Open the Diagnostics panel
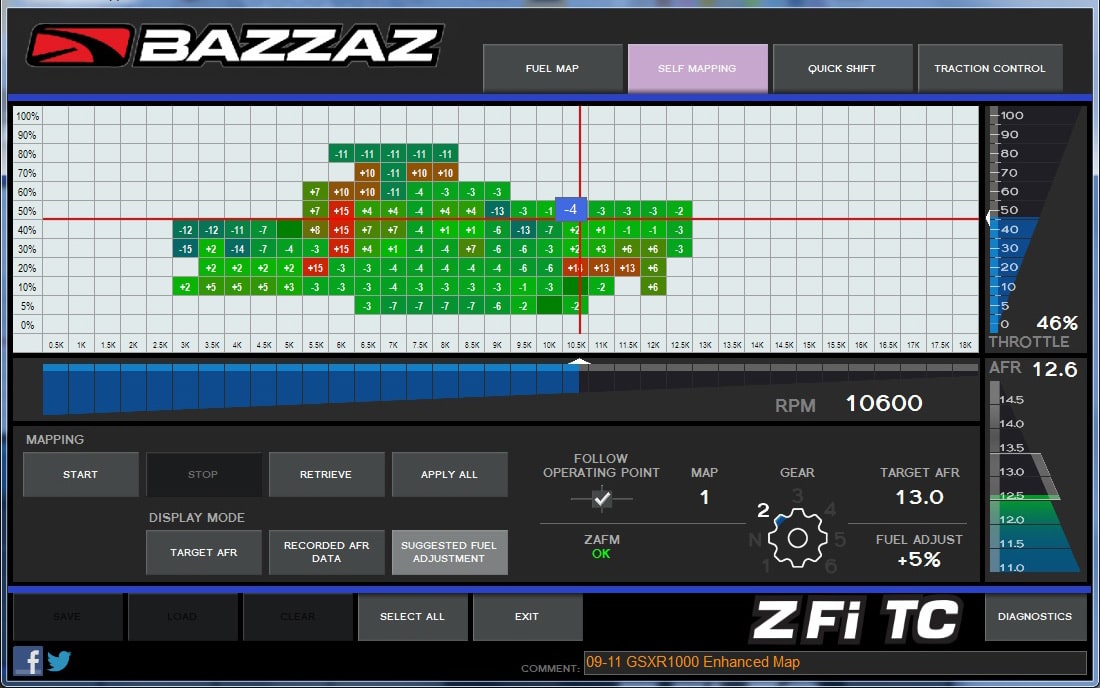 (1035, 617)
